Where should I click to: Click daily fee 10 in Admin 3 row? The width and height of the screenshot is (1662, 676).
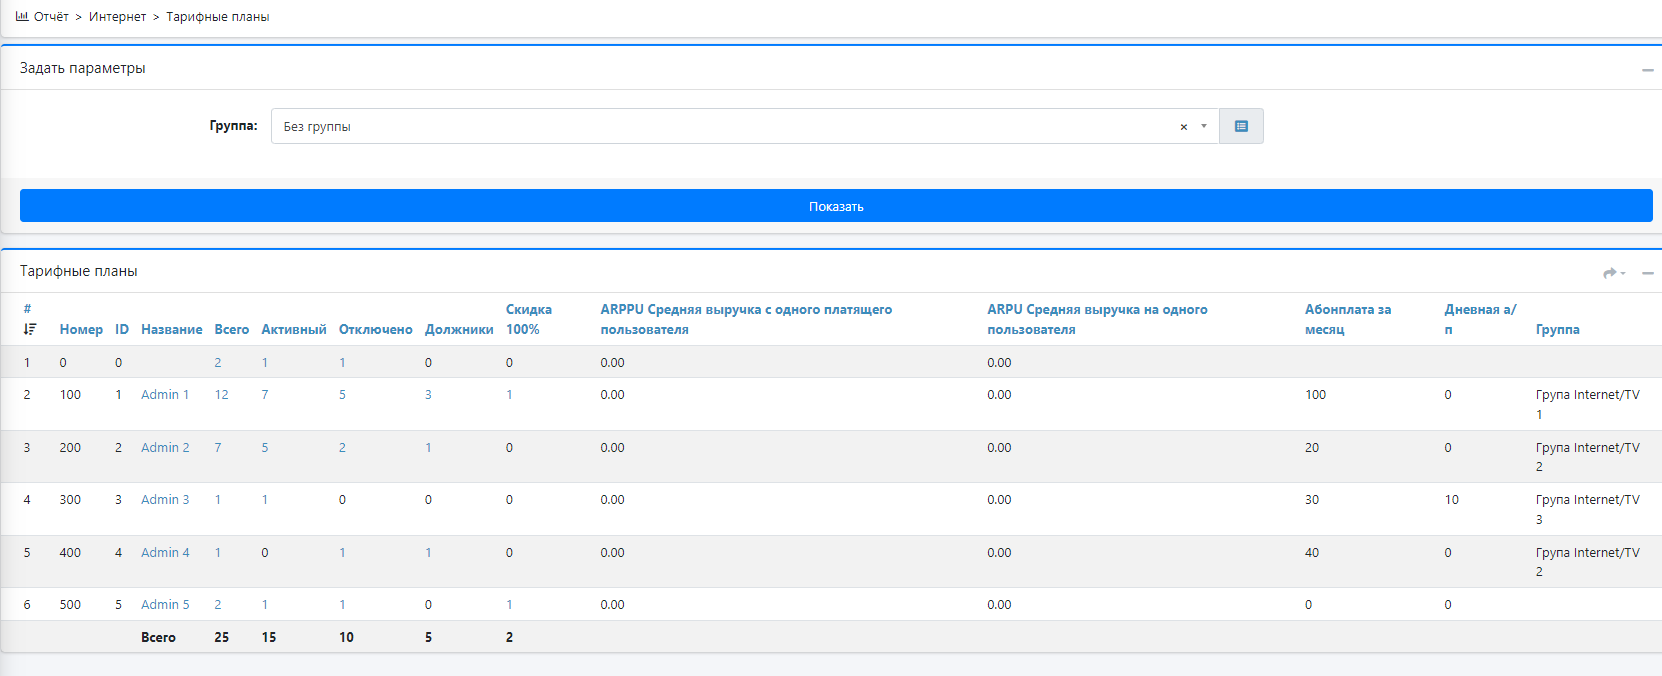(x=1451, y=500)
